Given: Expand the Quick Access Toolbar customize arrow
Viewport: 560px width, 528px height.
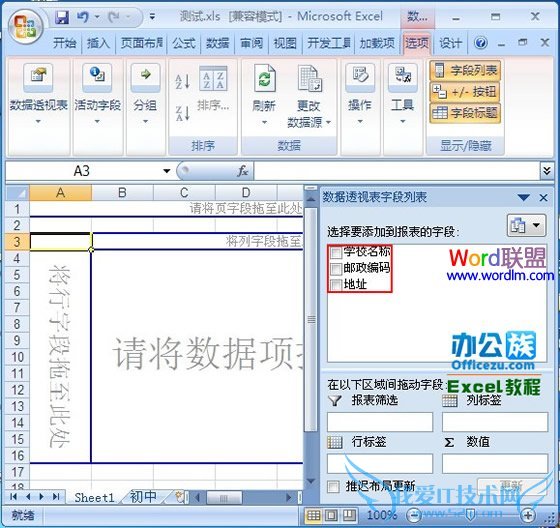Looking at the screenshot, I should [152, 17].
